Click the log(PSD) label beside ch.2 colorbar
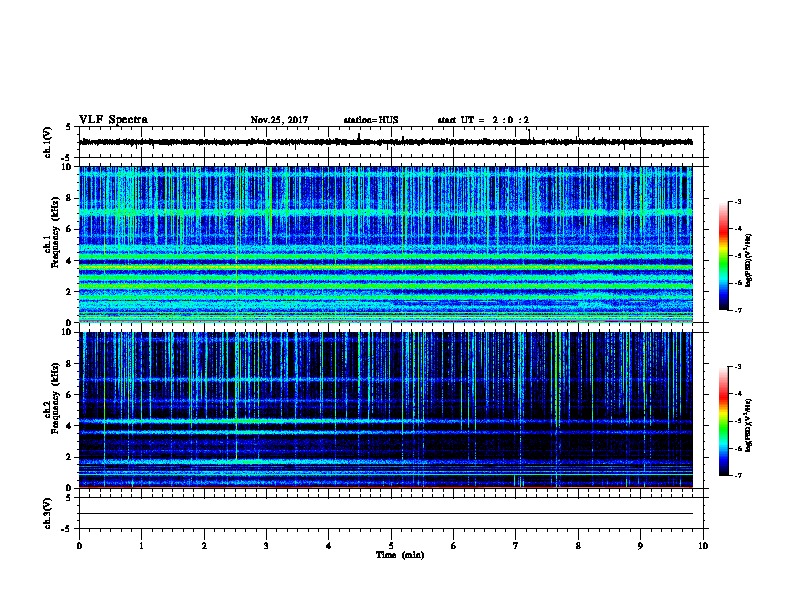This screenshot has height=612, width=792. coord(748,425)
